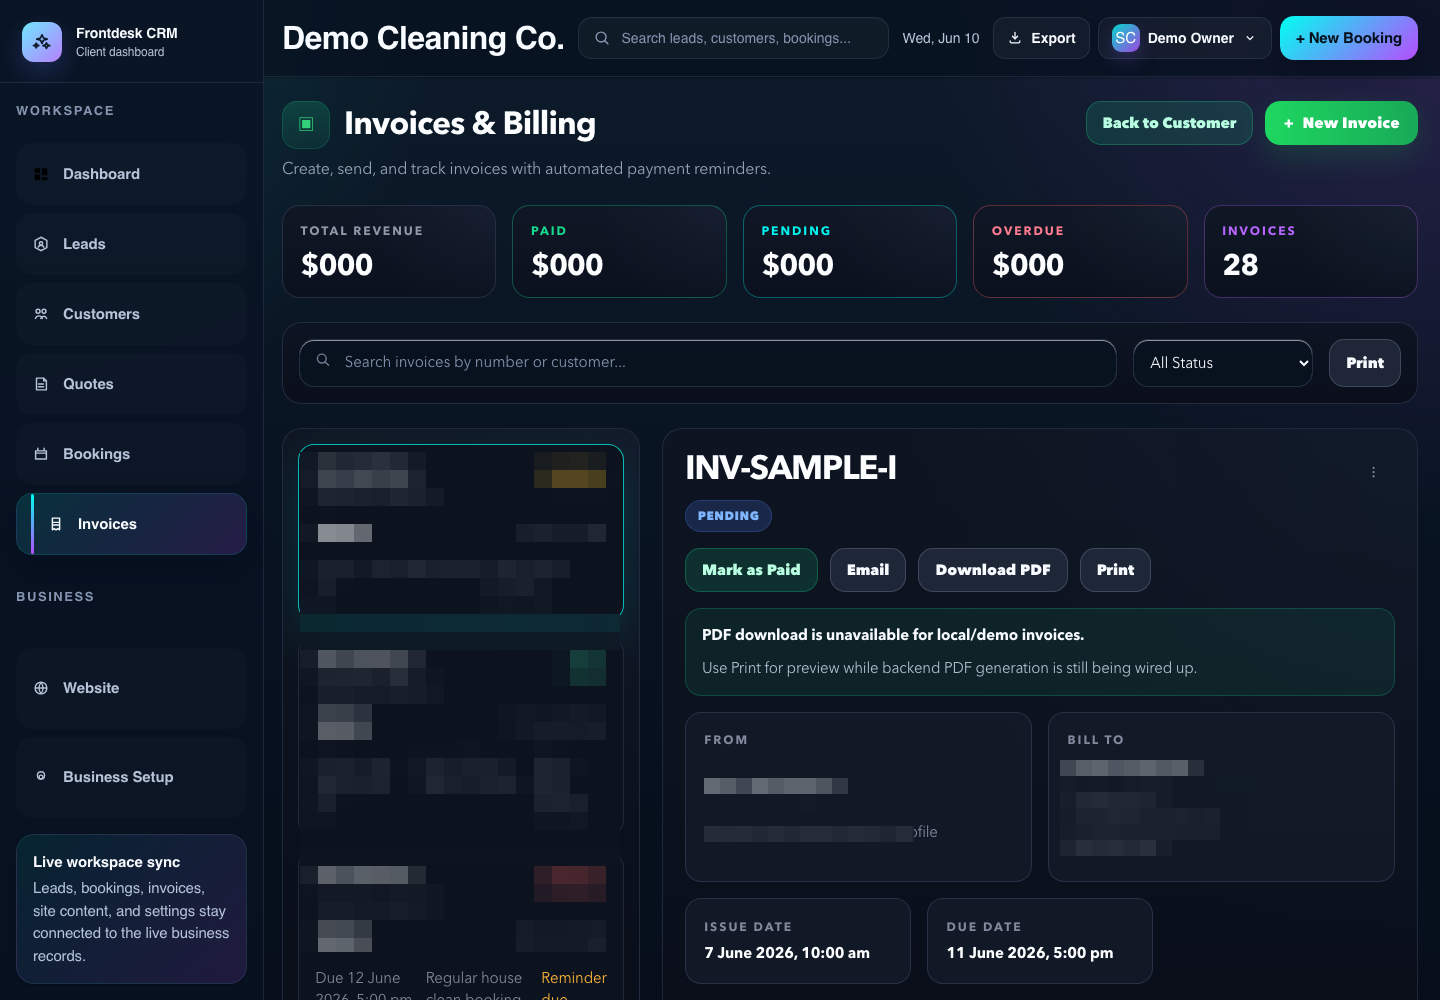The height and width of the screenshot is (1000, 1440).
Task: Click the magnifier icon in top search
Action: [602, 38]
